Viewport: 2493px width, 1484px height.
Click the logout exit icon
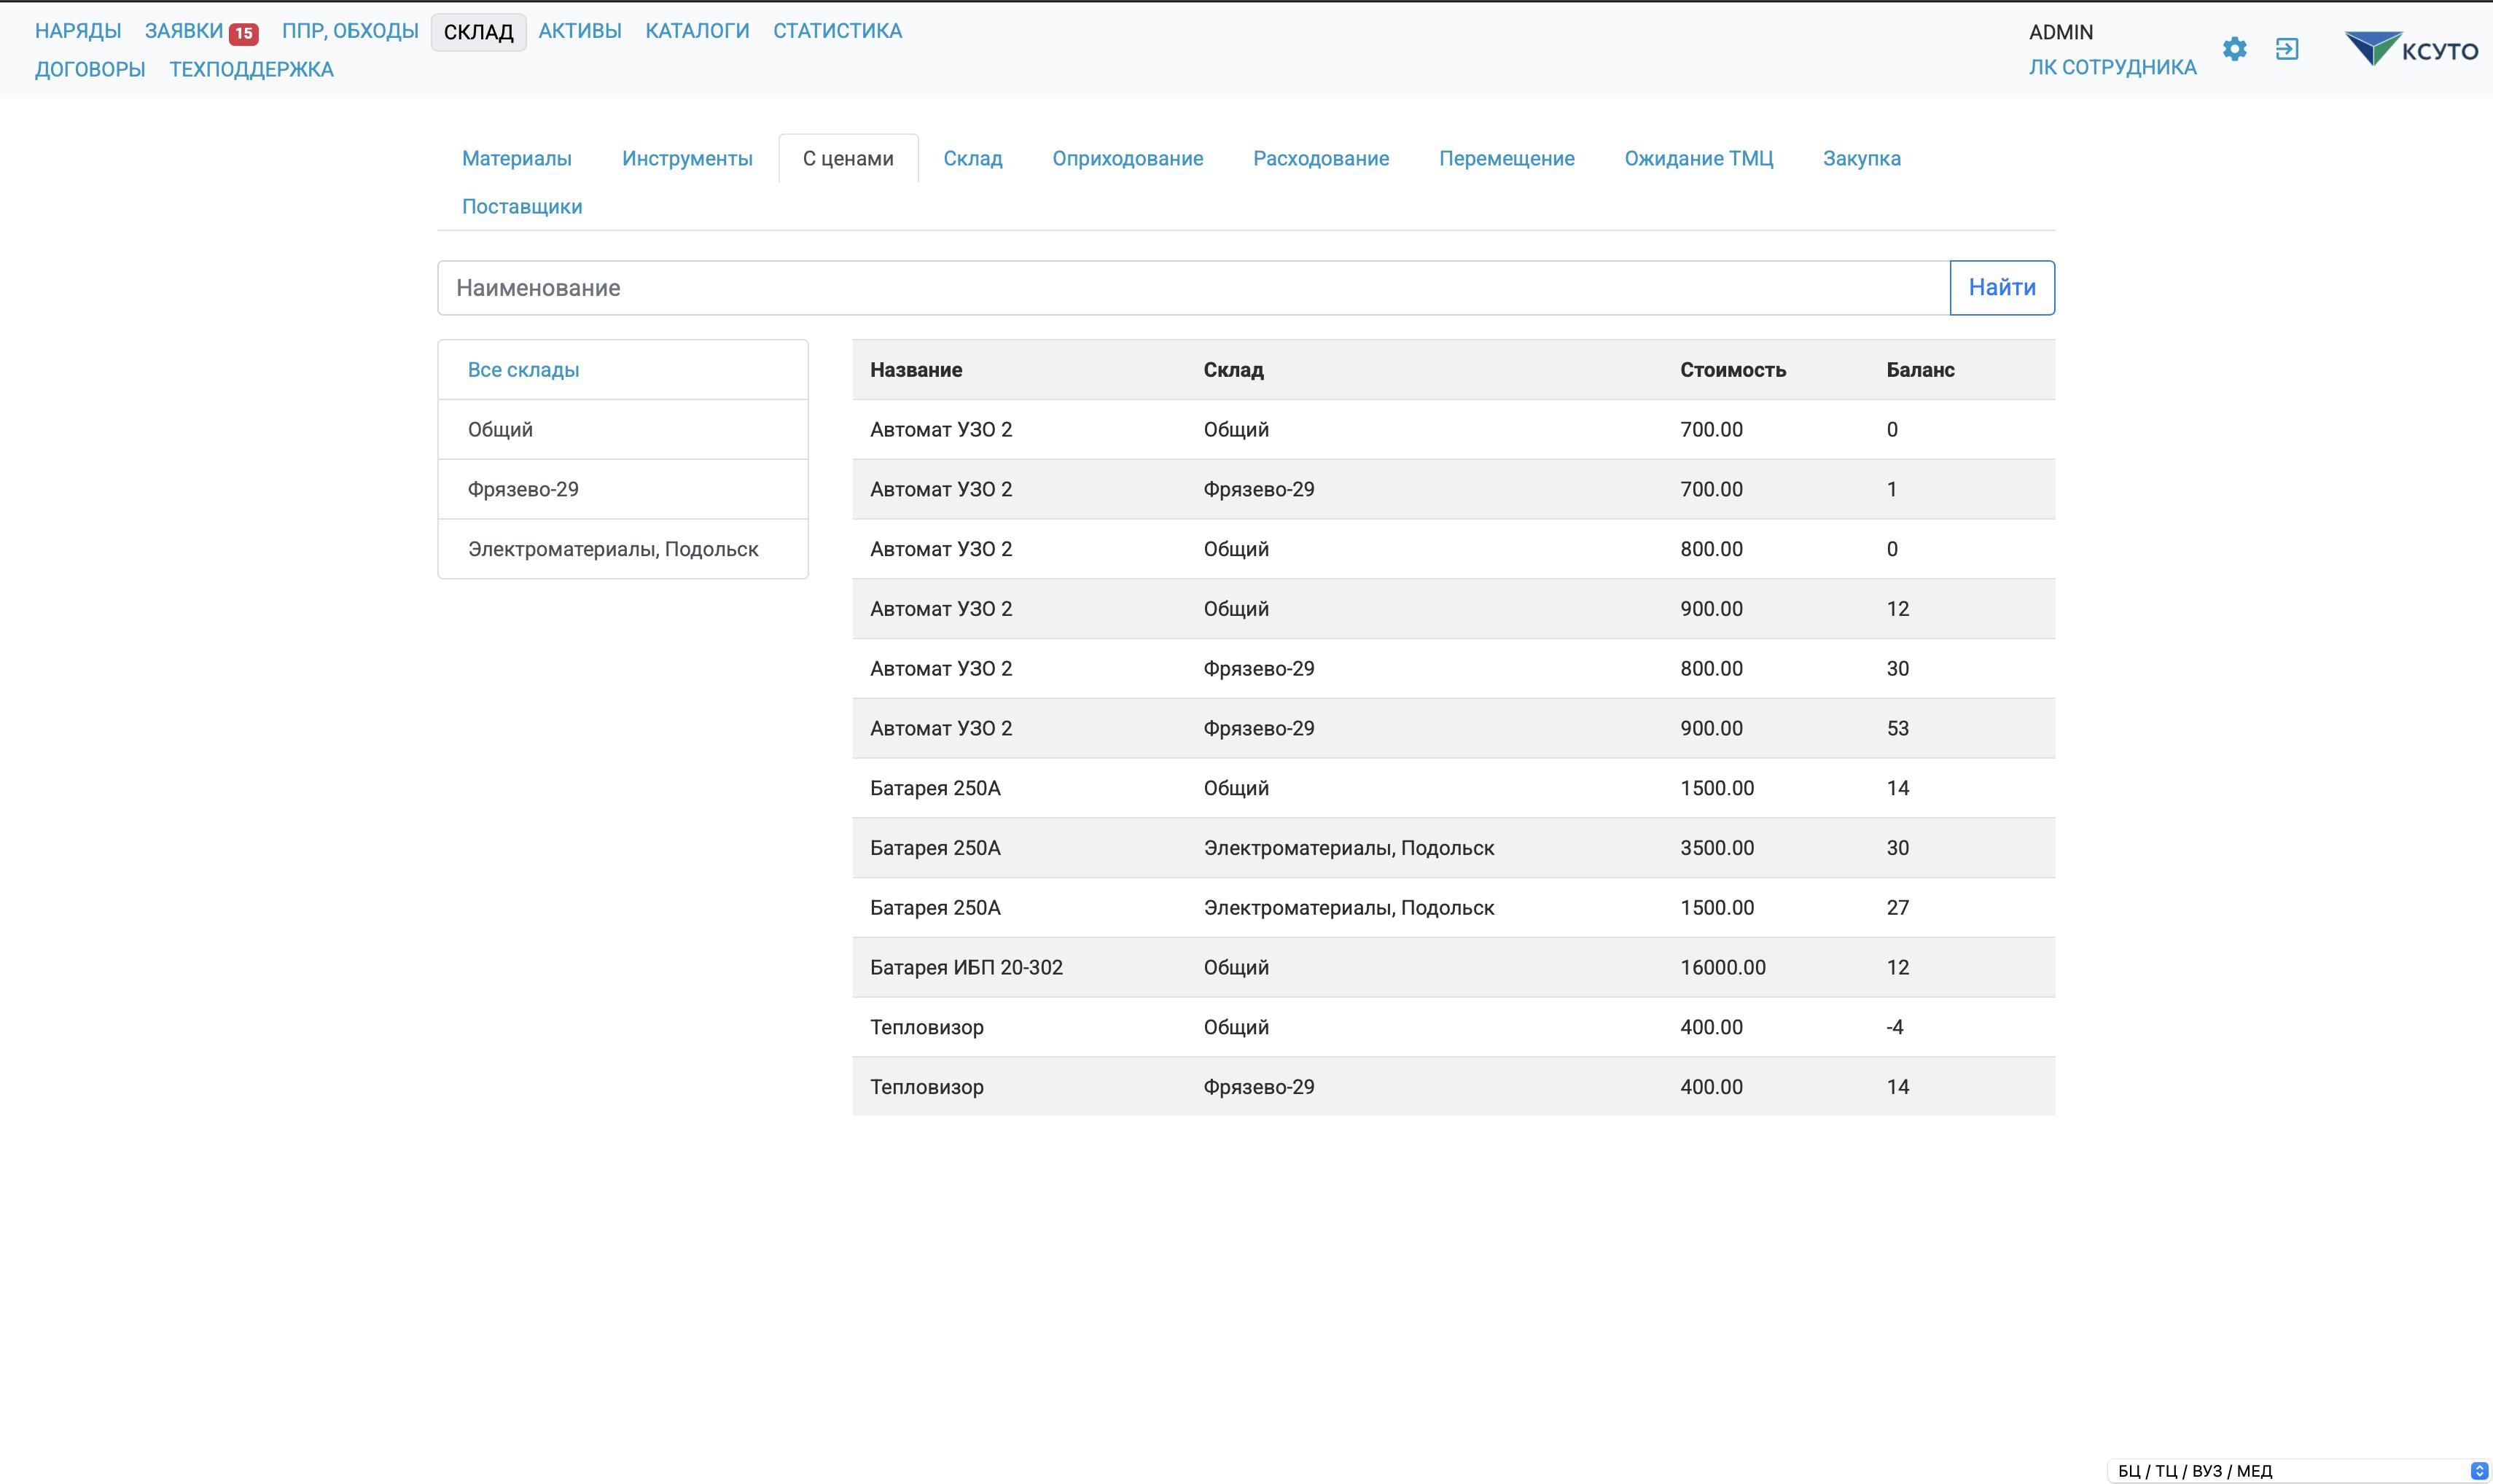(2286, 49)
